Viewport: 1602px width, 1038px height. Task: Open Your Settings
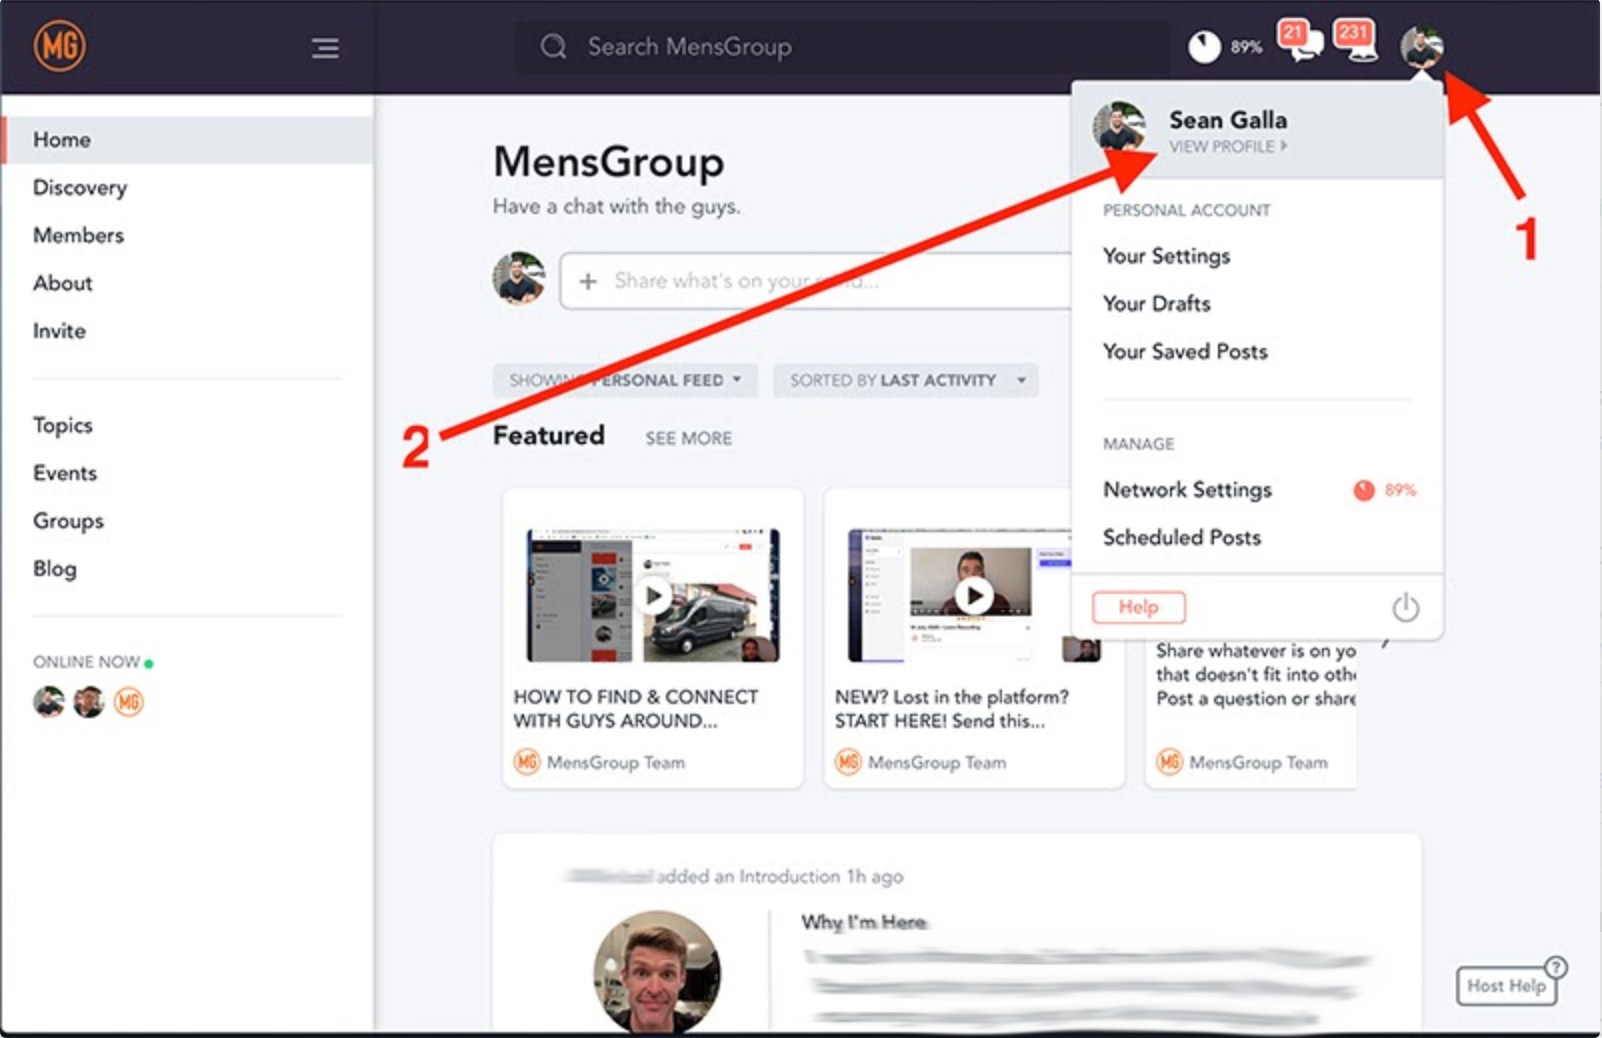coord(1166,256)
